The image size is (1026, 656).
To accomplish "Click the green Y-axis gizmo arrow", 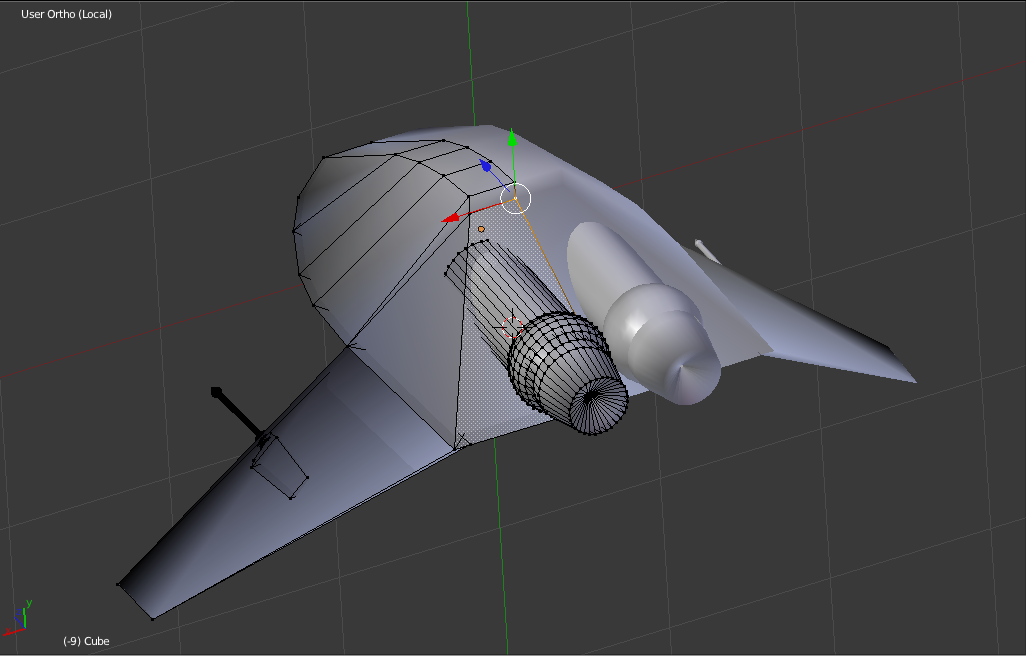I will click(513, 140).
